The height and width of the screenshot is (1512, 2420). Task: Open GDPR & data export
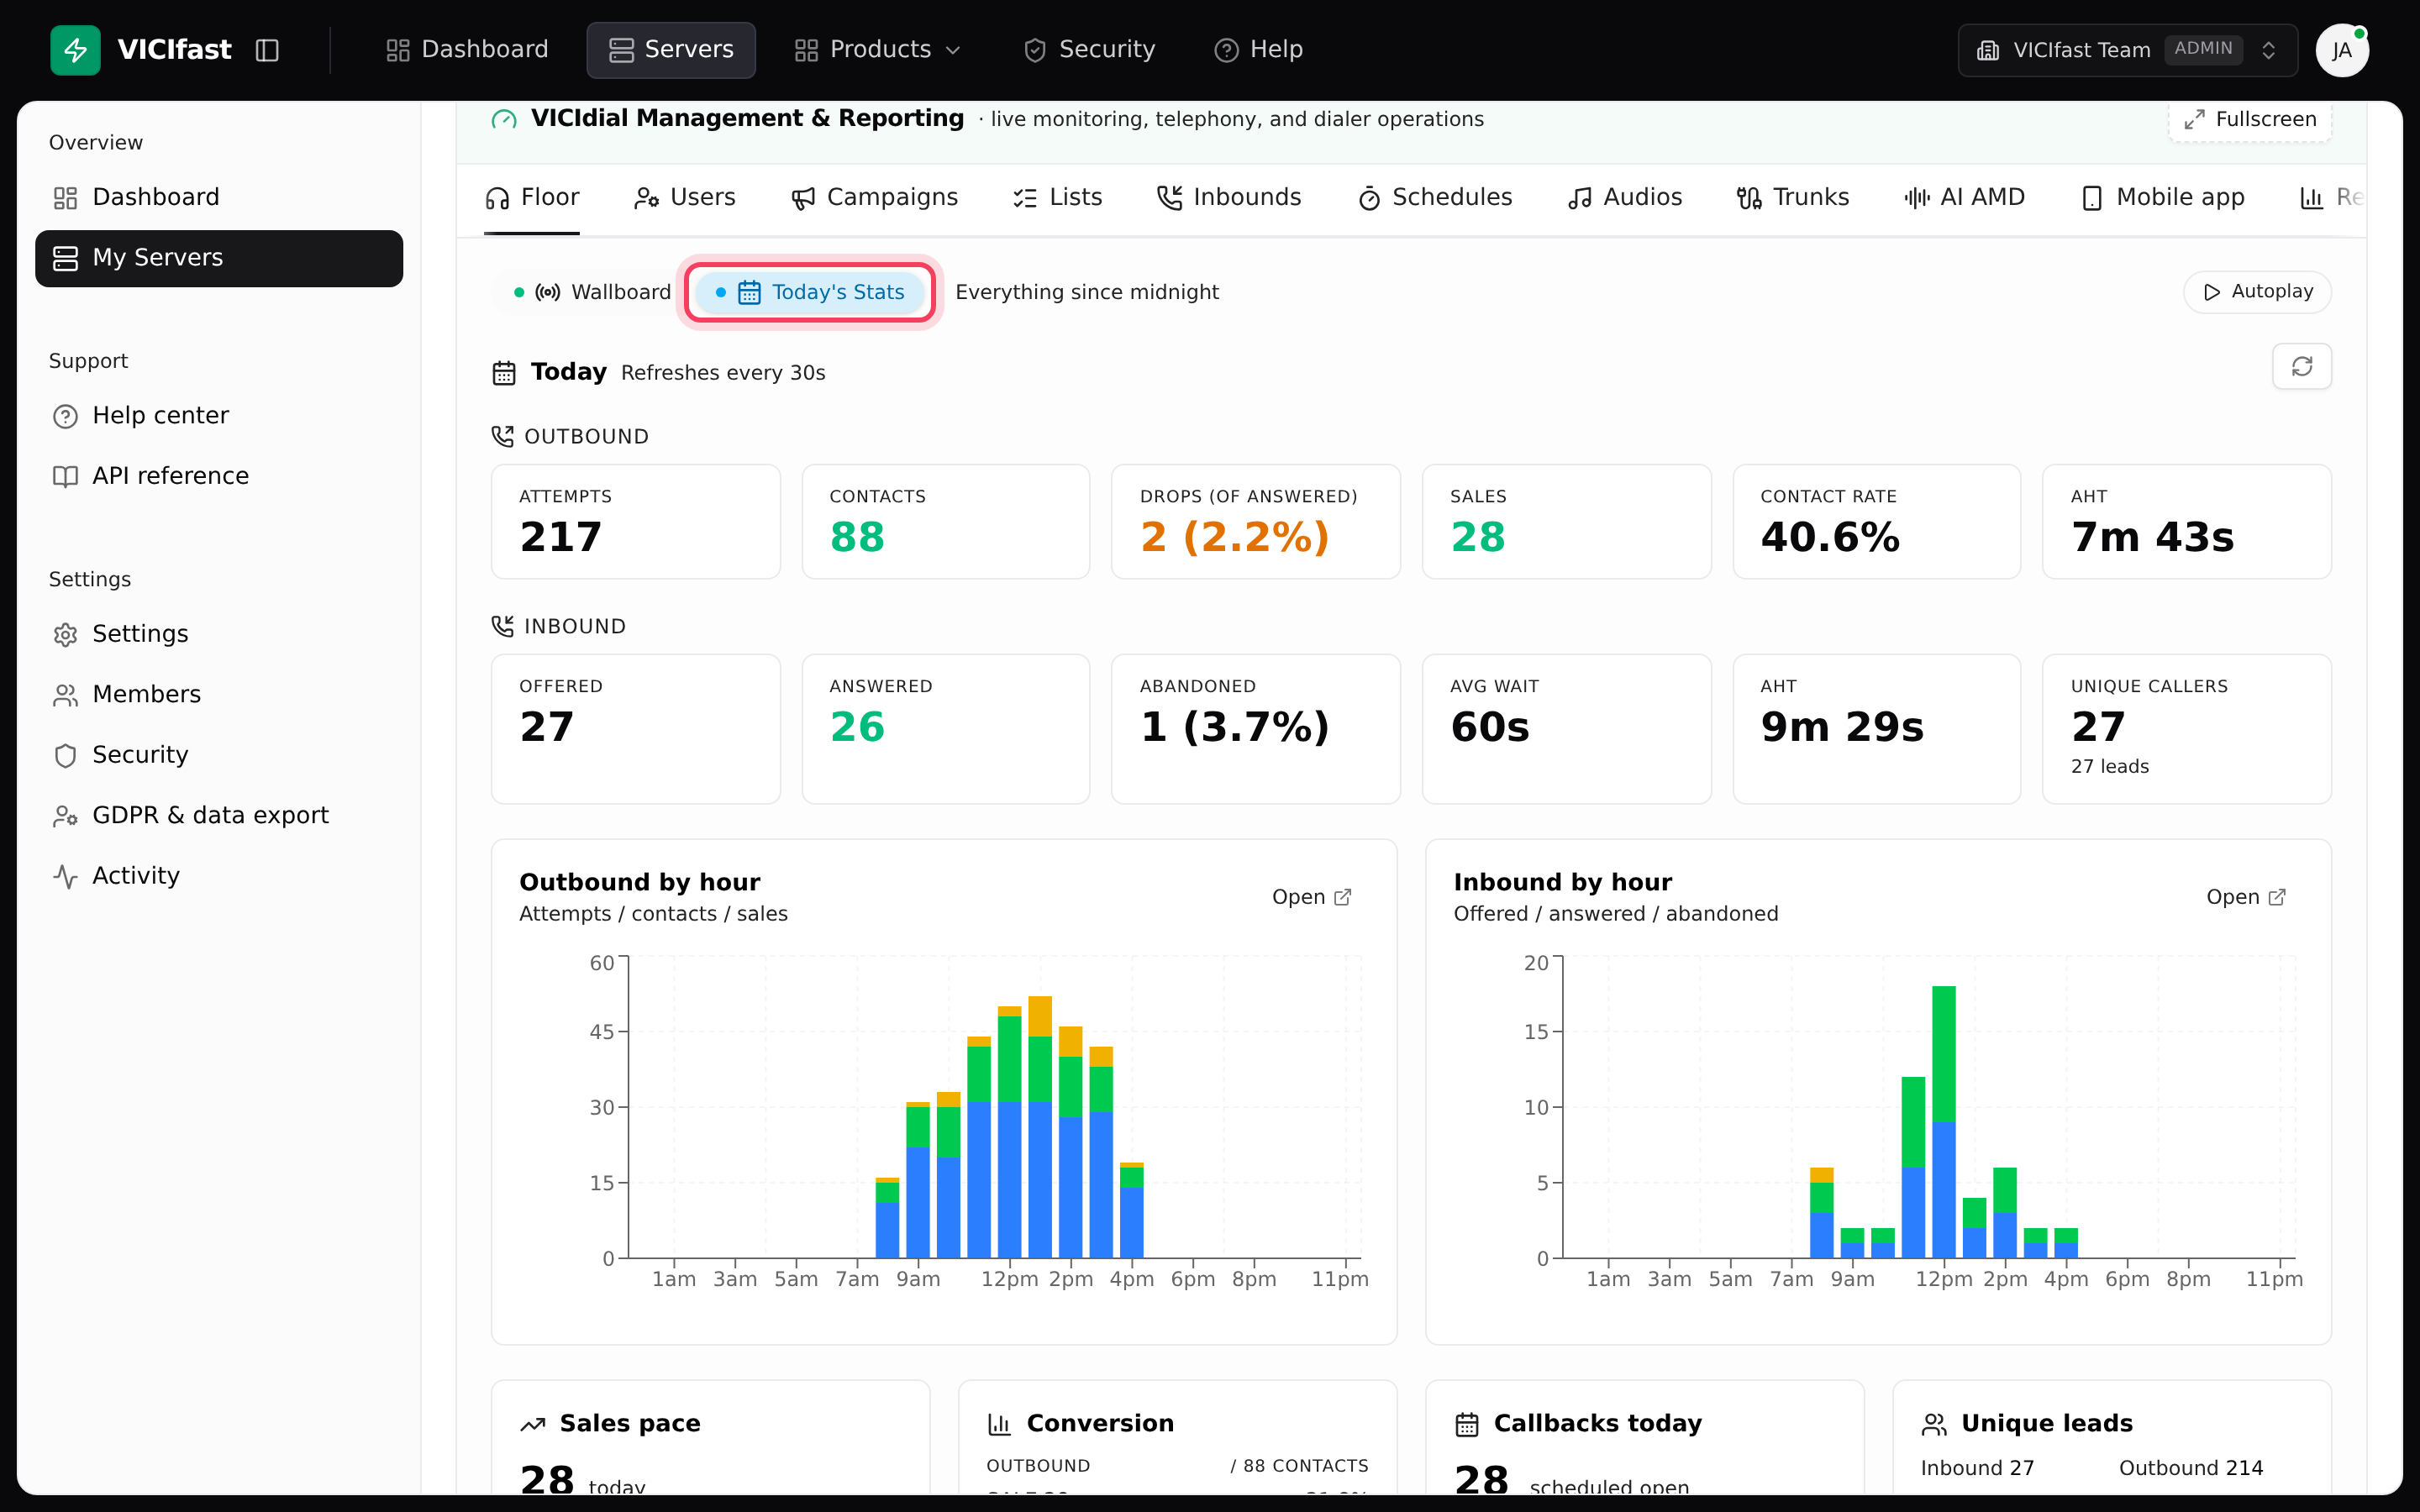coord(219,816)
